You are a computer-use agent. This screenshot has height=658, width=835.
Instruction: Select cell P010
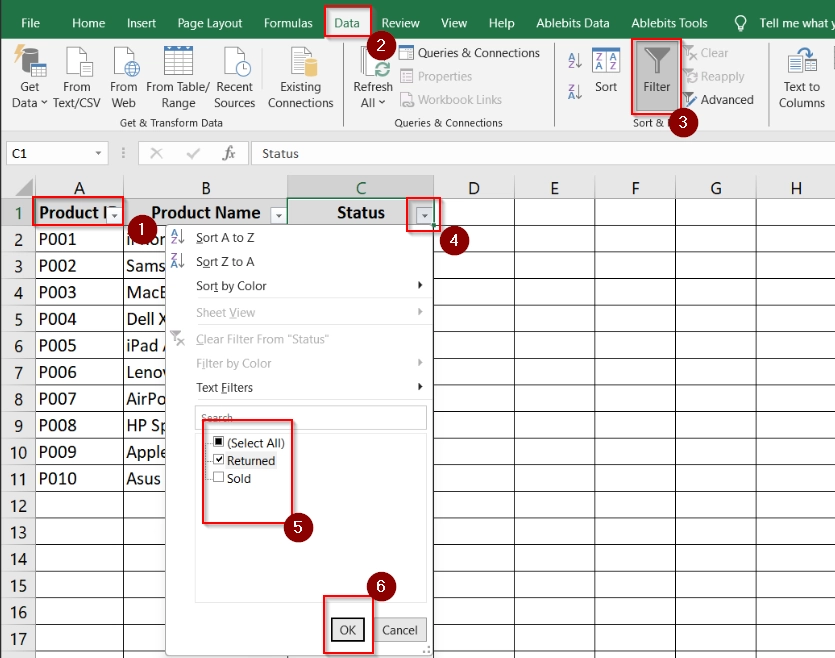79,479
